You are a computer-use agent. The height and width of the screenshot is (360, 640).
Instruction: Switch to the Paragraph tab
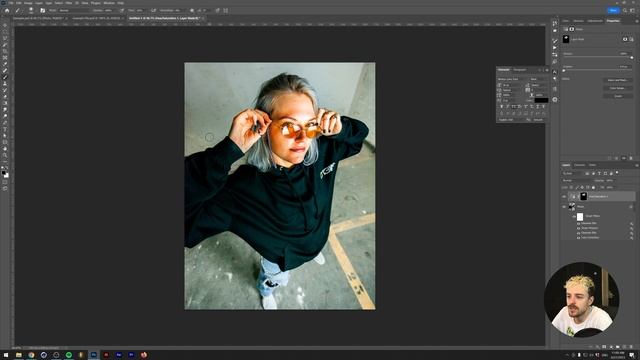pyautogui.click(x=520, y=70)
